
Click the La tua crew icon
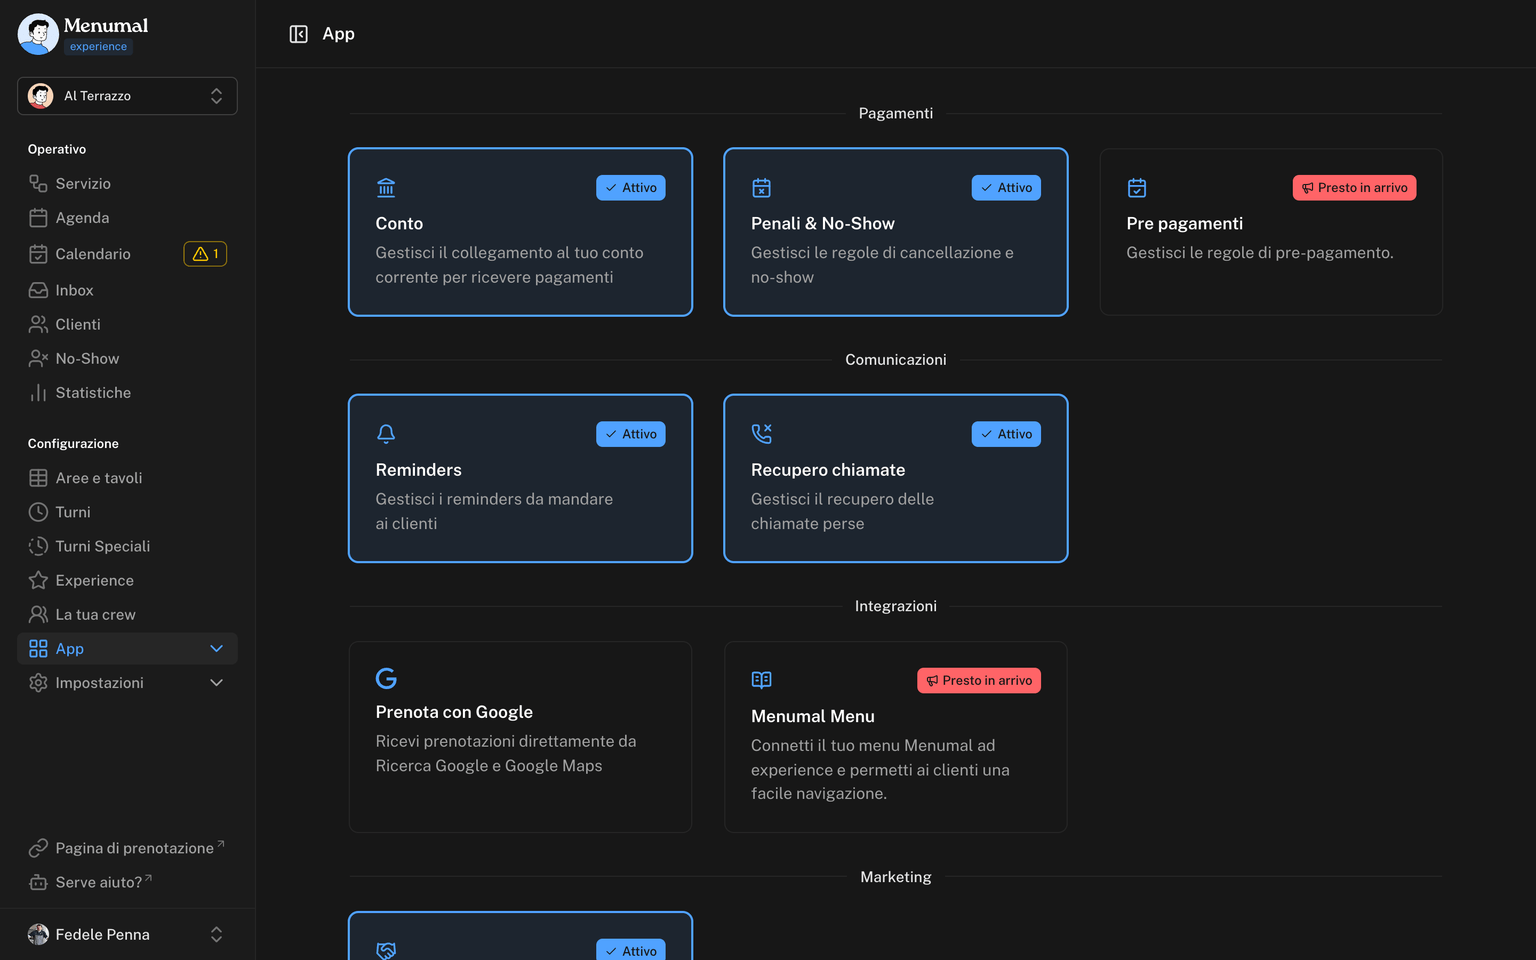click(38, 614)
